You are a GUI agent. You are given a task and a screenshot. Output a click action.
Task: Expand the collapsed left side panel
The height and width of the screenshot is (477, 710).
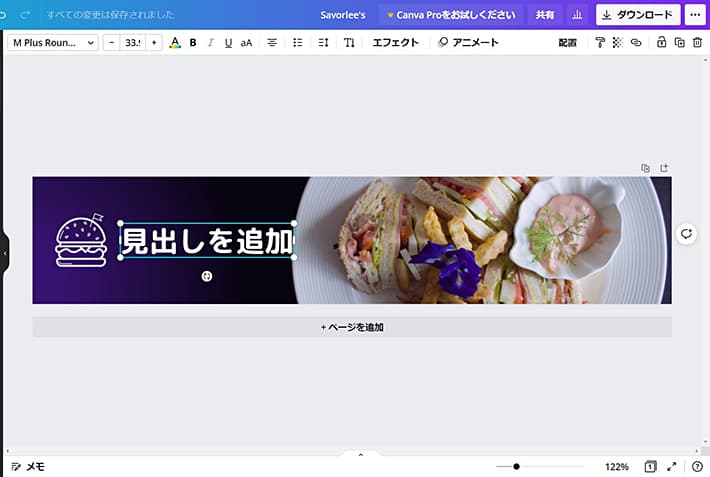[x=5, y=254]
